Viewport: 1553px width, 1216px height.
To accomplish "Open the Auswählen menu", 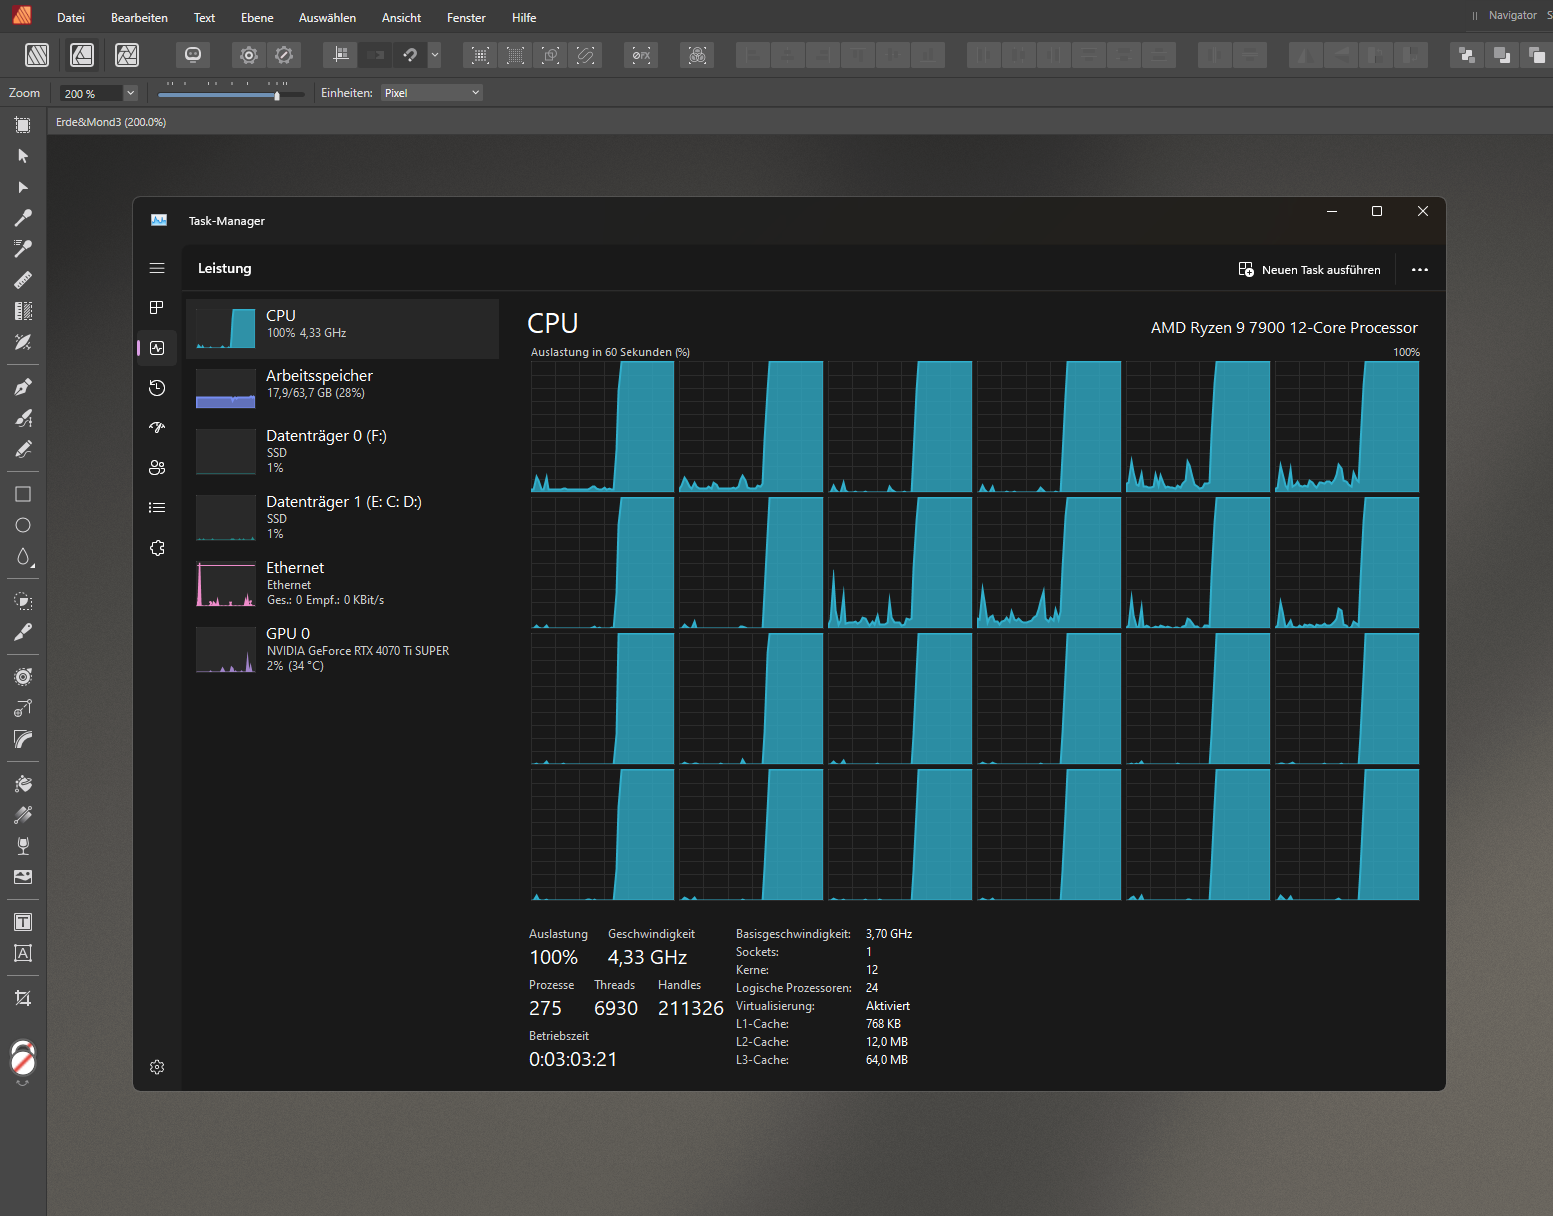I will pos(327,18).
